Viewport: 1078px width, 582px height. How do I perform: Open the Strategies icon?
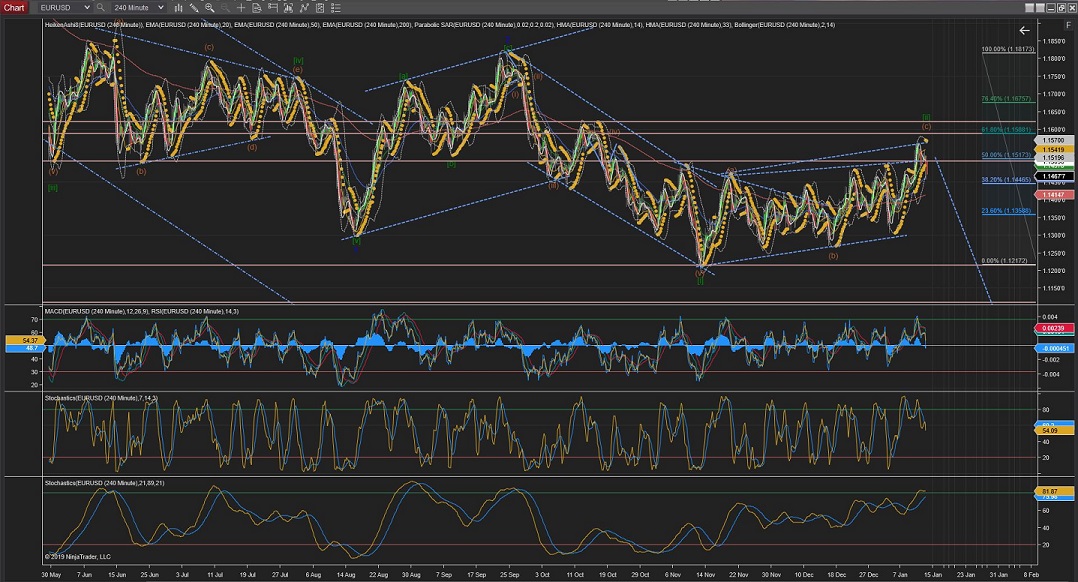(320, 8)
